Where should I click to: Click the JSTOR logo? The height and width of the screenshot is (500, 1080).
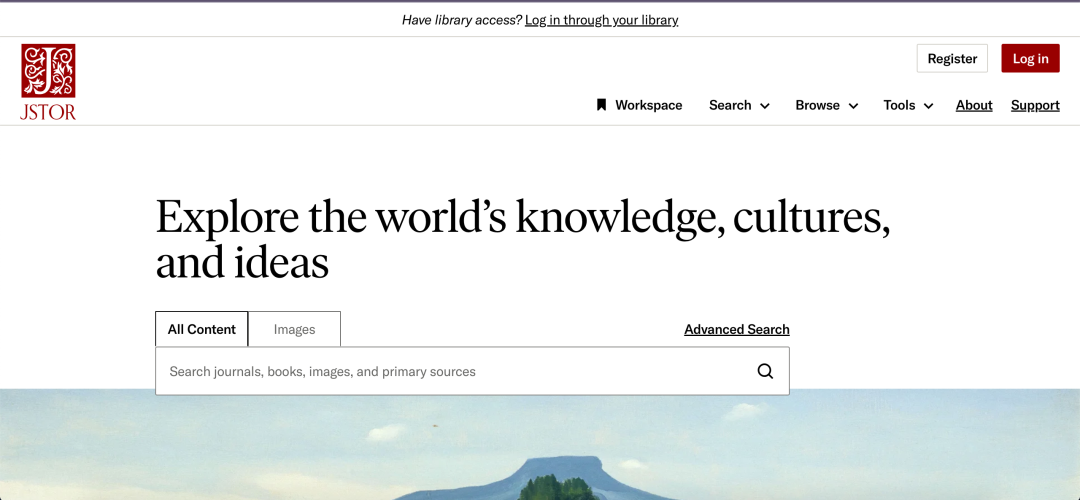pos(48,82)
